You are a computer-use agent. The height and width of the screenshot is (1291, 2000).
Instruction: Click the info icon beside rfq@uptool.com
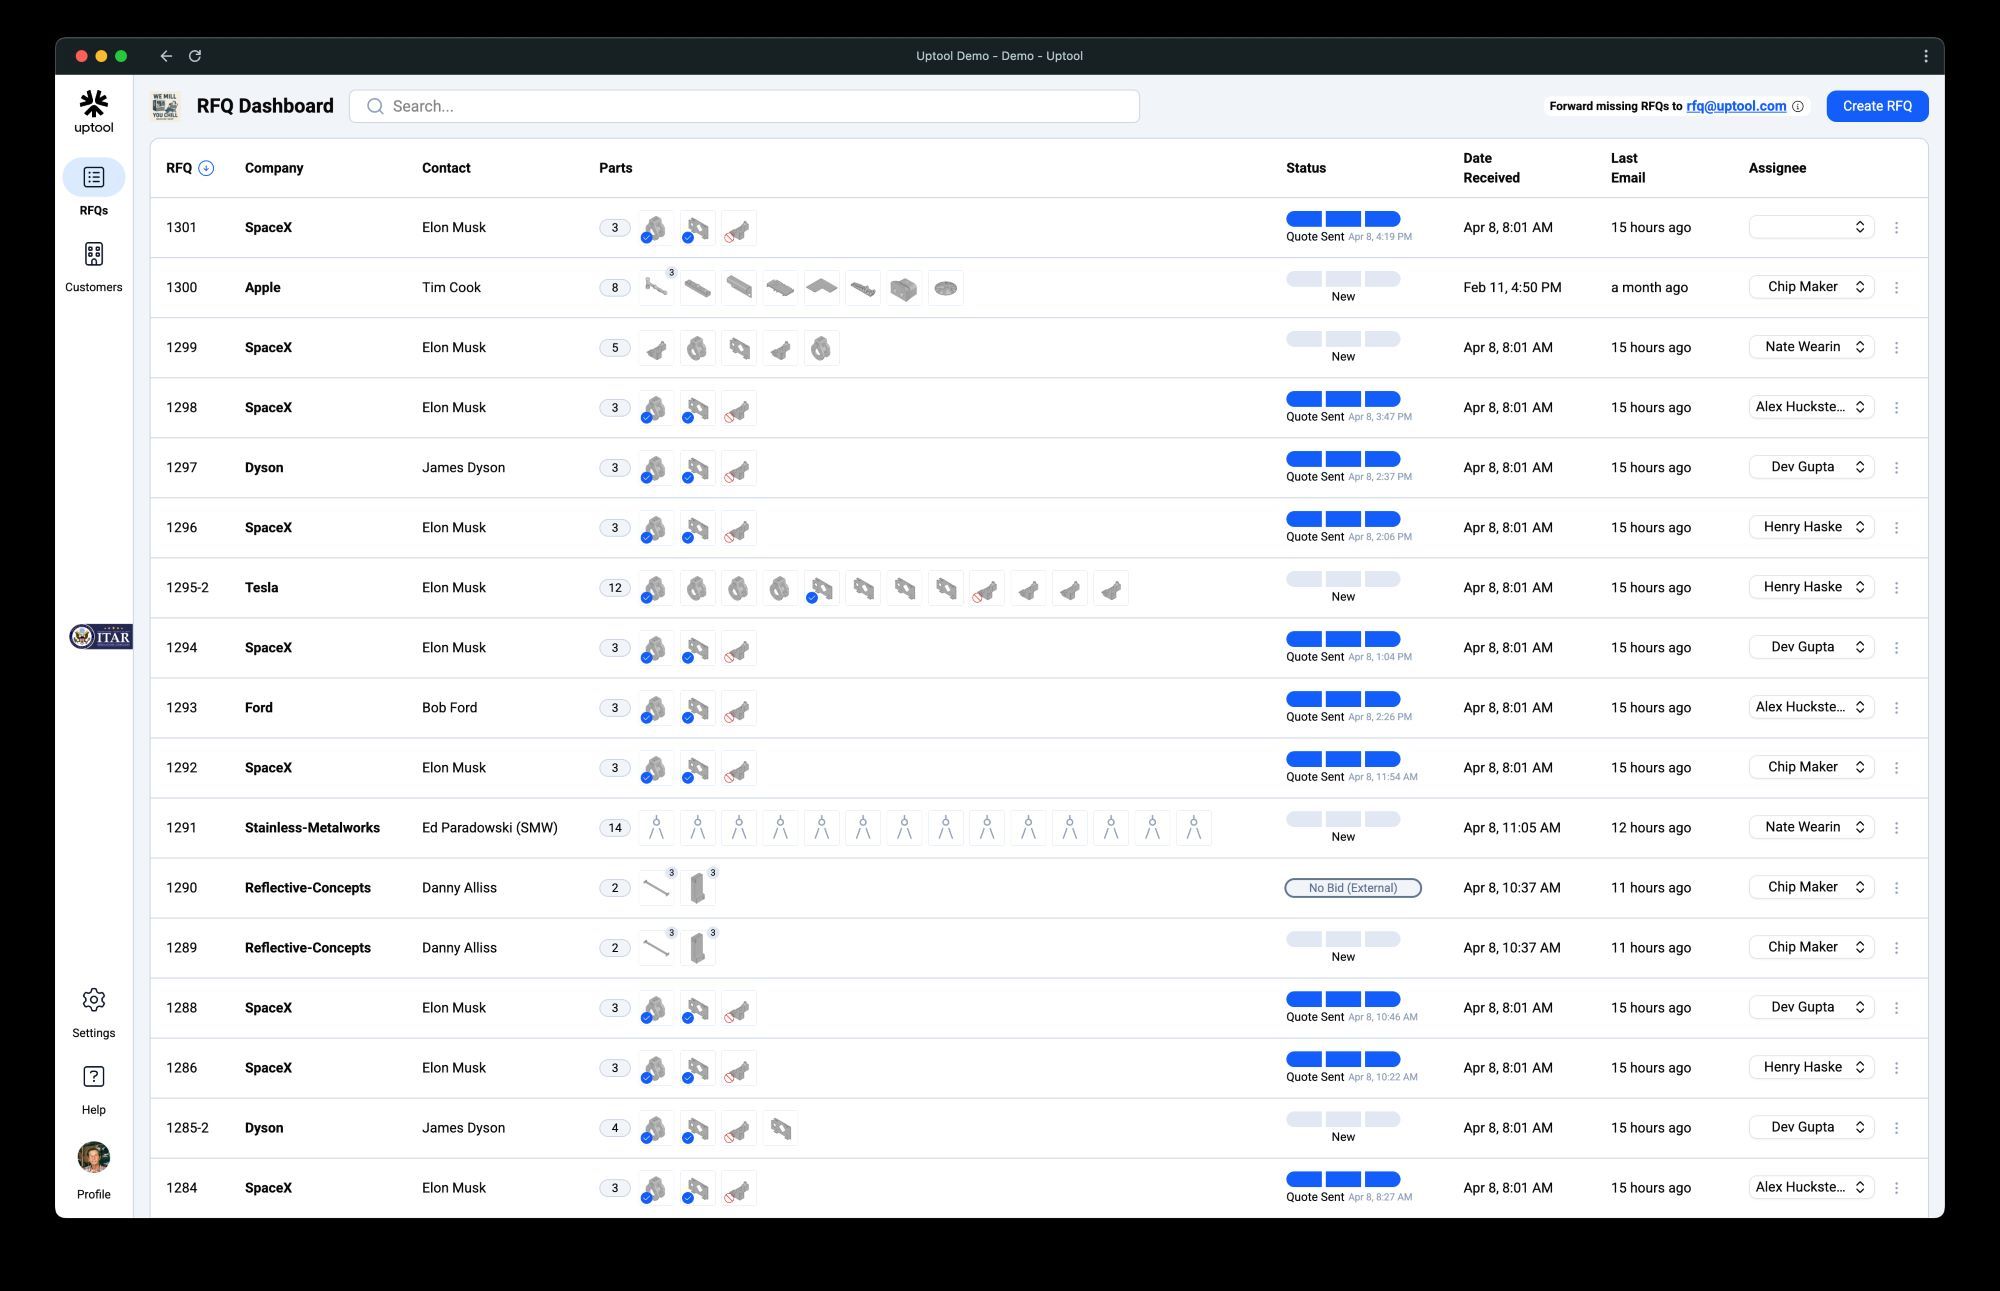tap(1798, 106)
